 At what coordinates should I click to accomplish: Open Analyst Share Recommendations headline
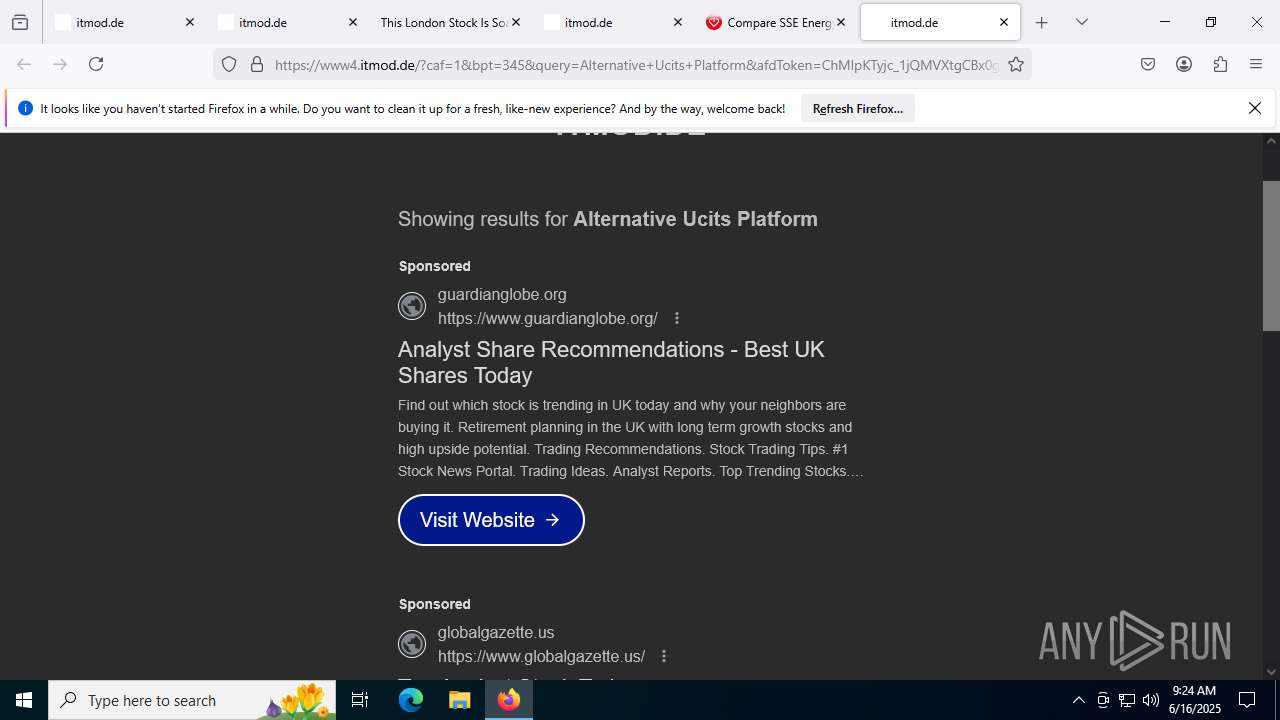pos(611,362)
